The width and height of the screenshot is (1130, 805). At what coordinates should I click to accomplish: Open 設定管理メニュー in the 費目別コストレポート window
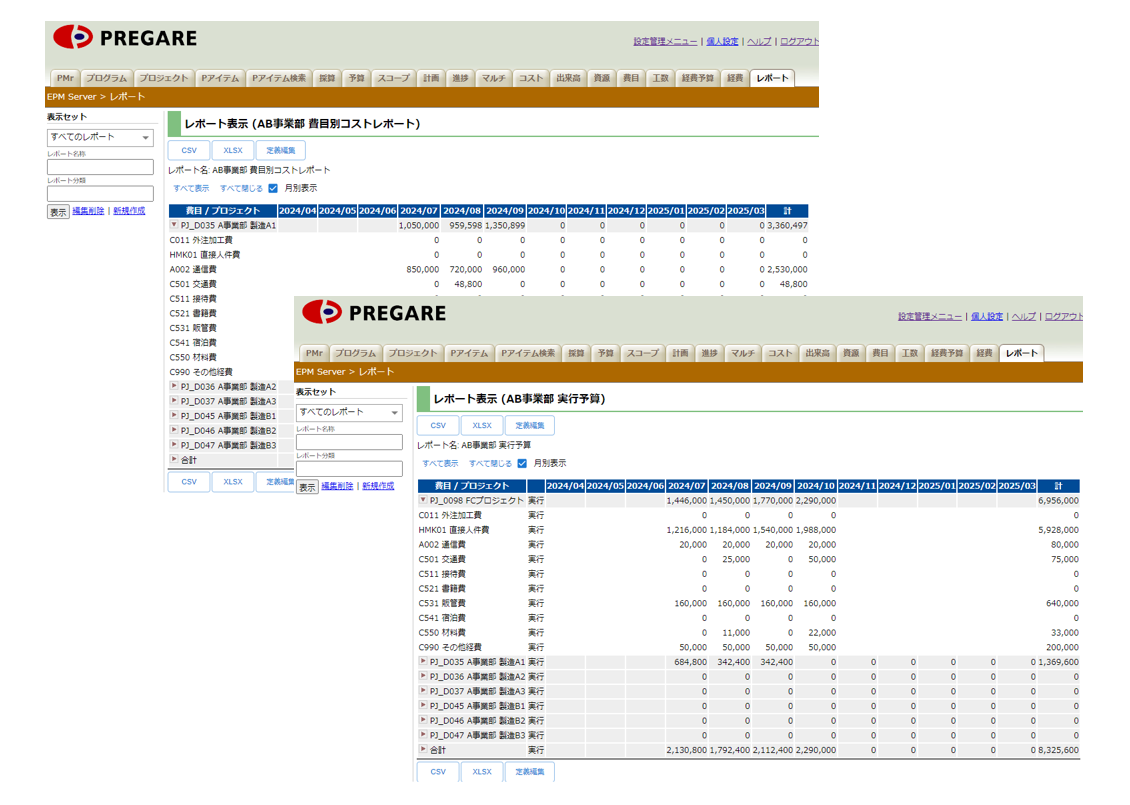tap(665, 42)
